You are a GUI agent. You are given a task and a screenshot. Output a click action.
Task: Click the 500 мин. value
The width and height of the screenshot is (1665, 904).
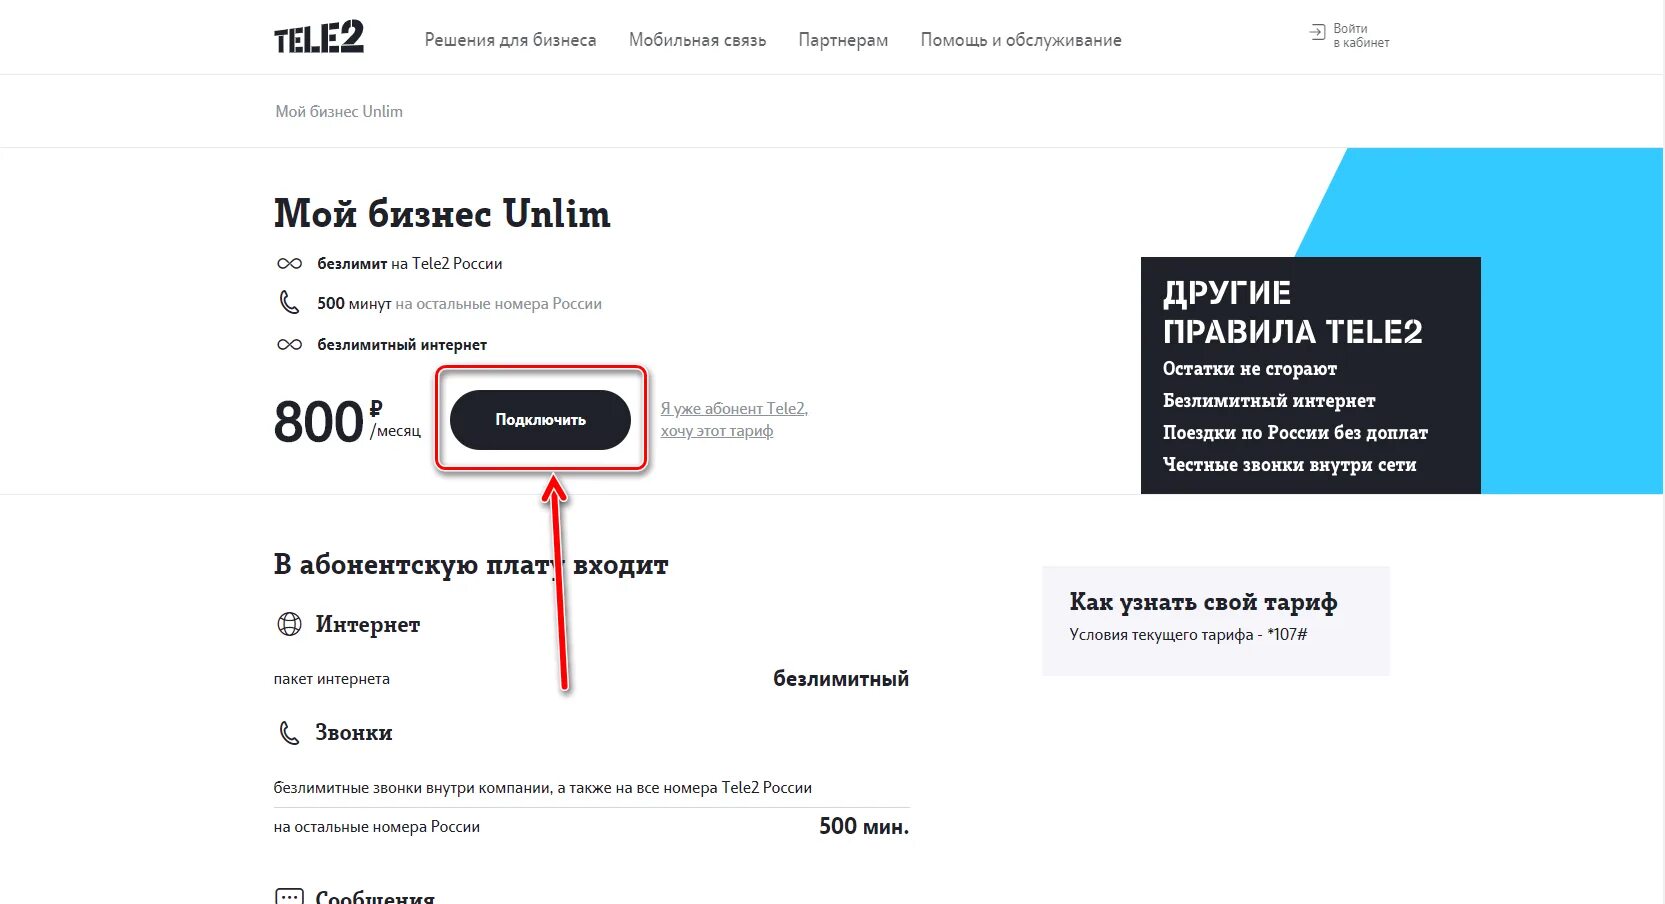click(864, 826)
